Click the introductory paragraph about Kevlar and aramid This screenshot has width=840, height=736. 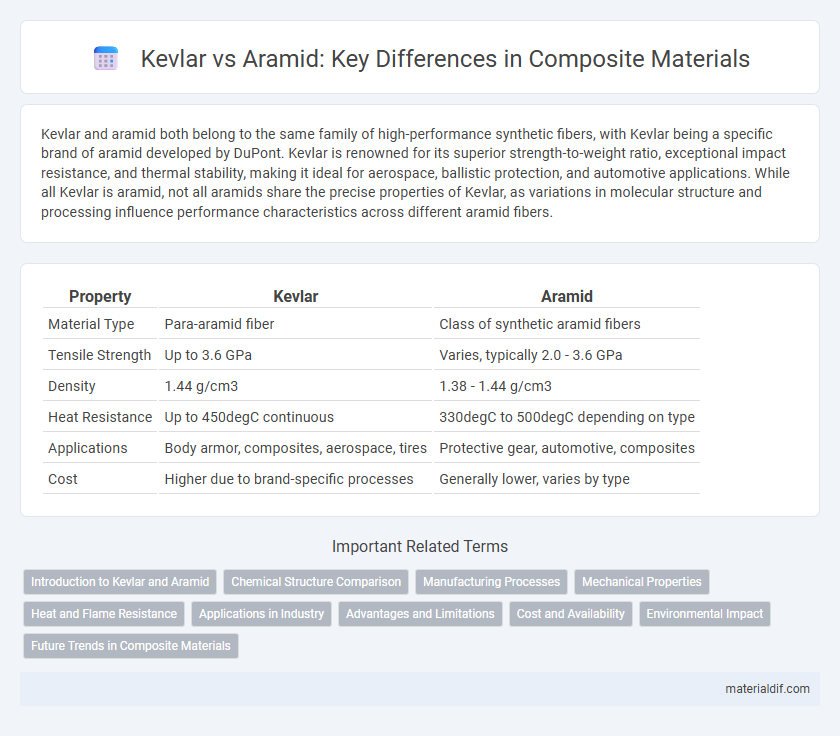coord(415,173)
